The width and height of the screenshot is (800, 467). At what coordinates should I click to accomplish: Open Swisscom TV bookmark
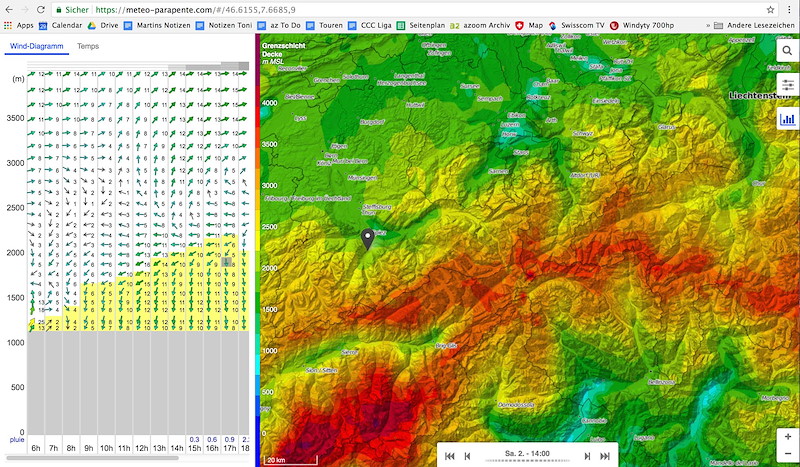point(577,25)
